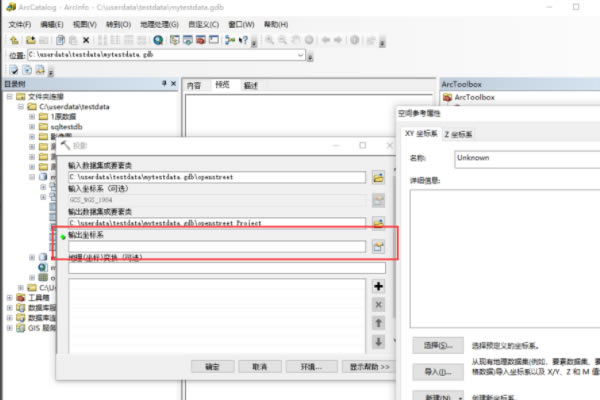Screen dimensions: 600x400
Task: Click first icon in metadata toolbar
Action: coord(14,70)
